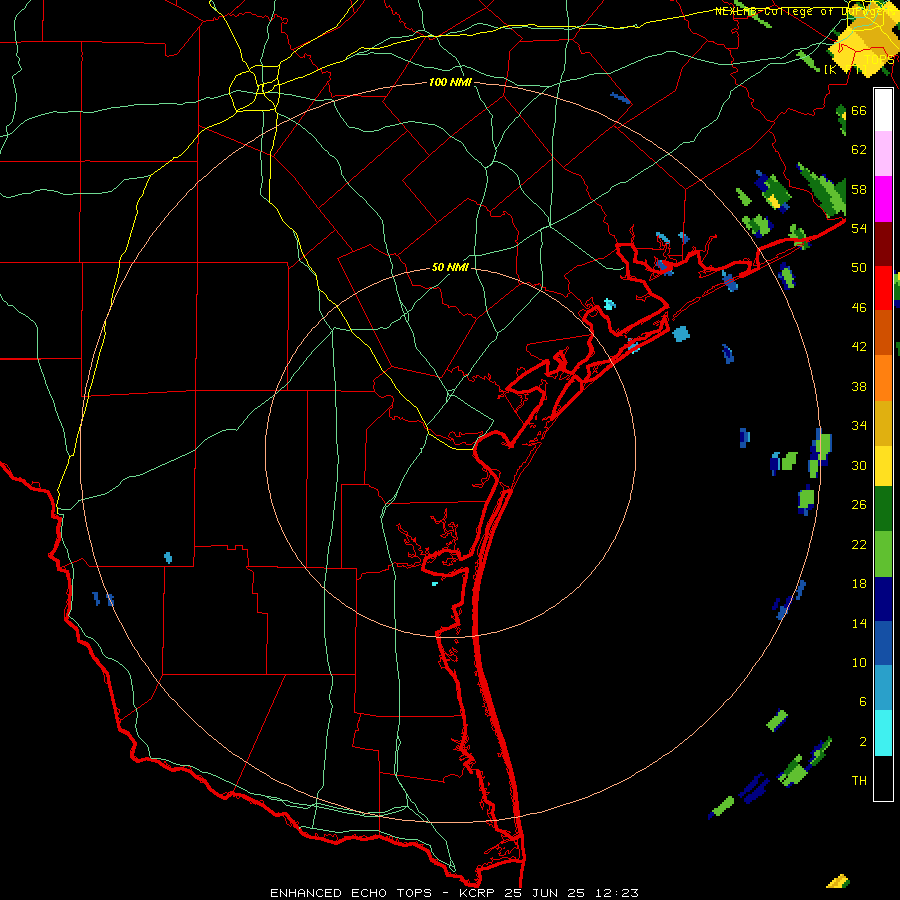Click the "46" scale label
Viewport: 900px width, 900px height.
(859, 308)
